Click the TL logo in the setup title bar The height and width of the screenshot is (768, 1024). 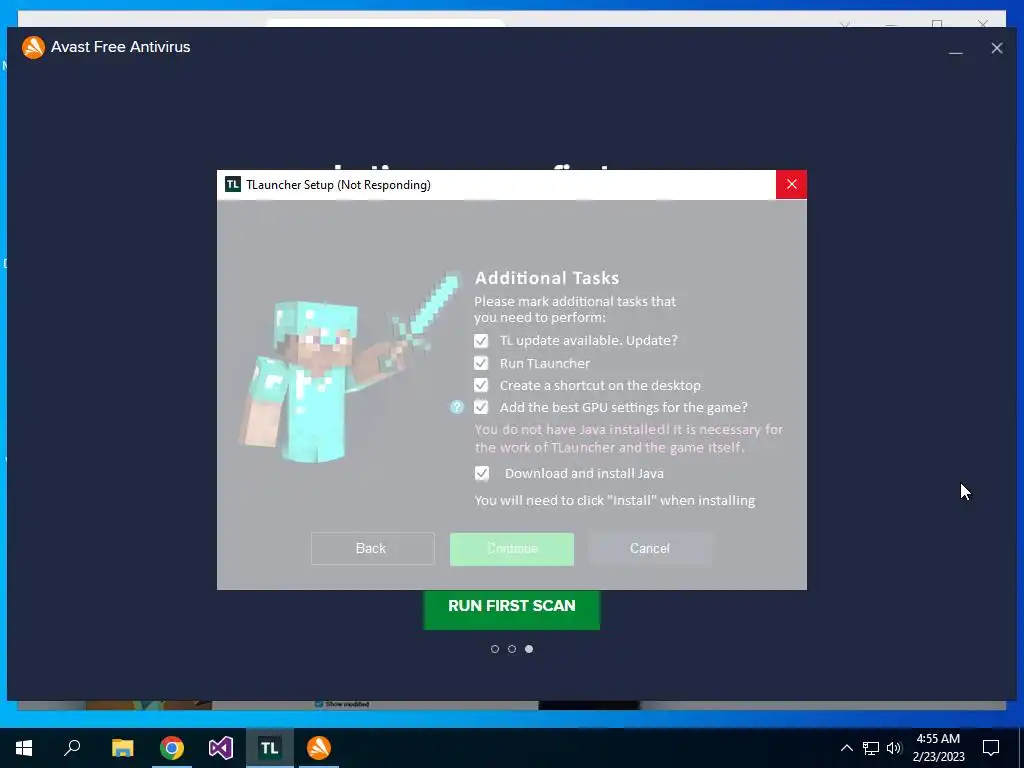pos(232,185)
